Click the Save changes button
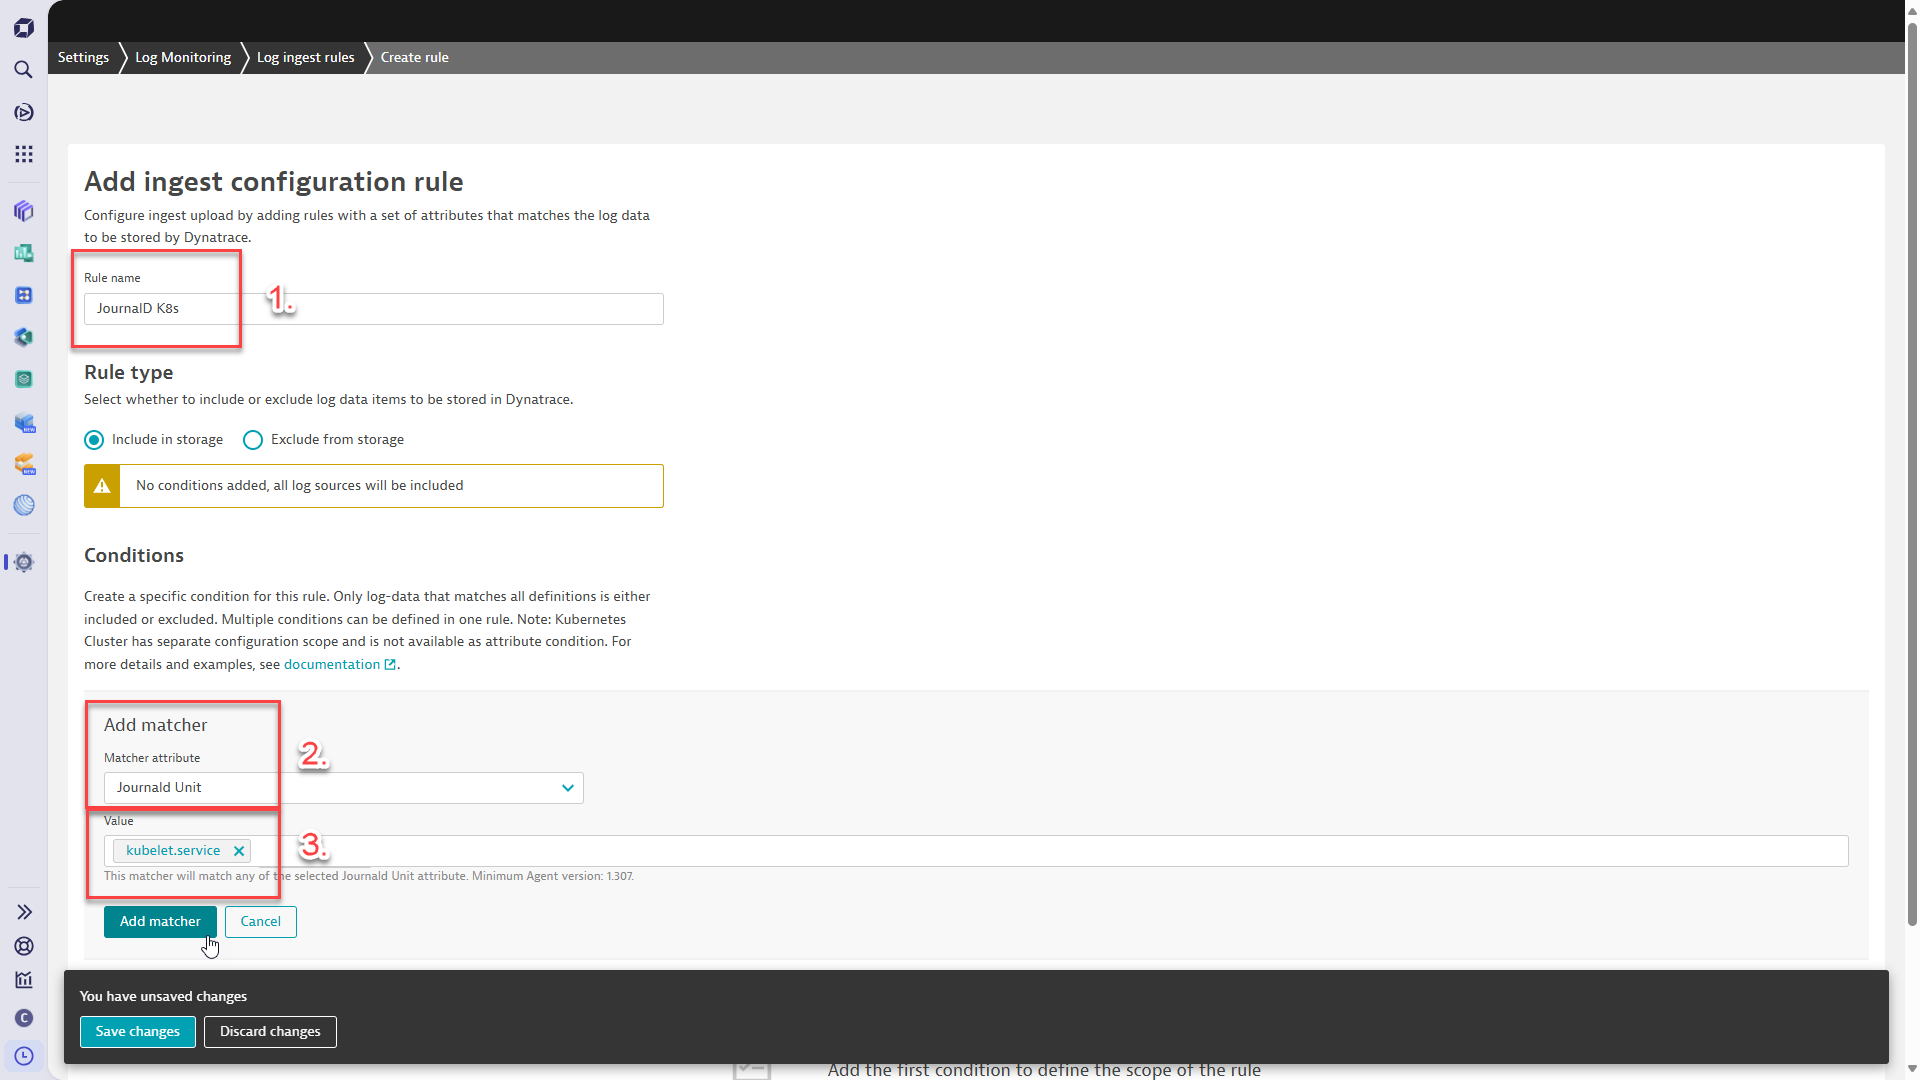1920x1080 pixels. click(137, 1031)
